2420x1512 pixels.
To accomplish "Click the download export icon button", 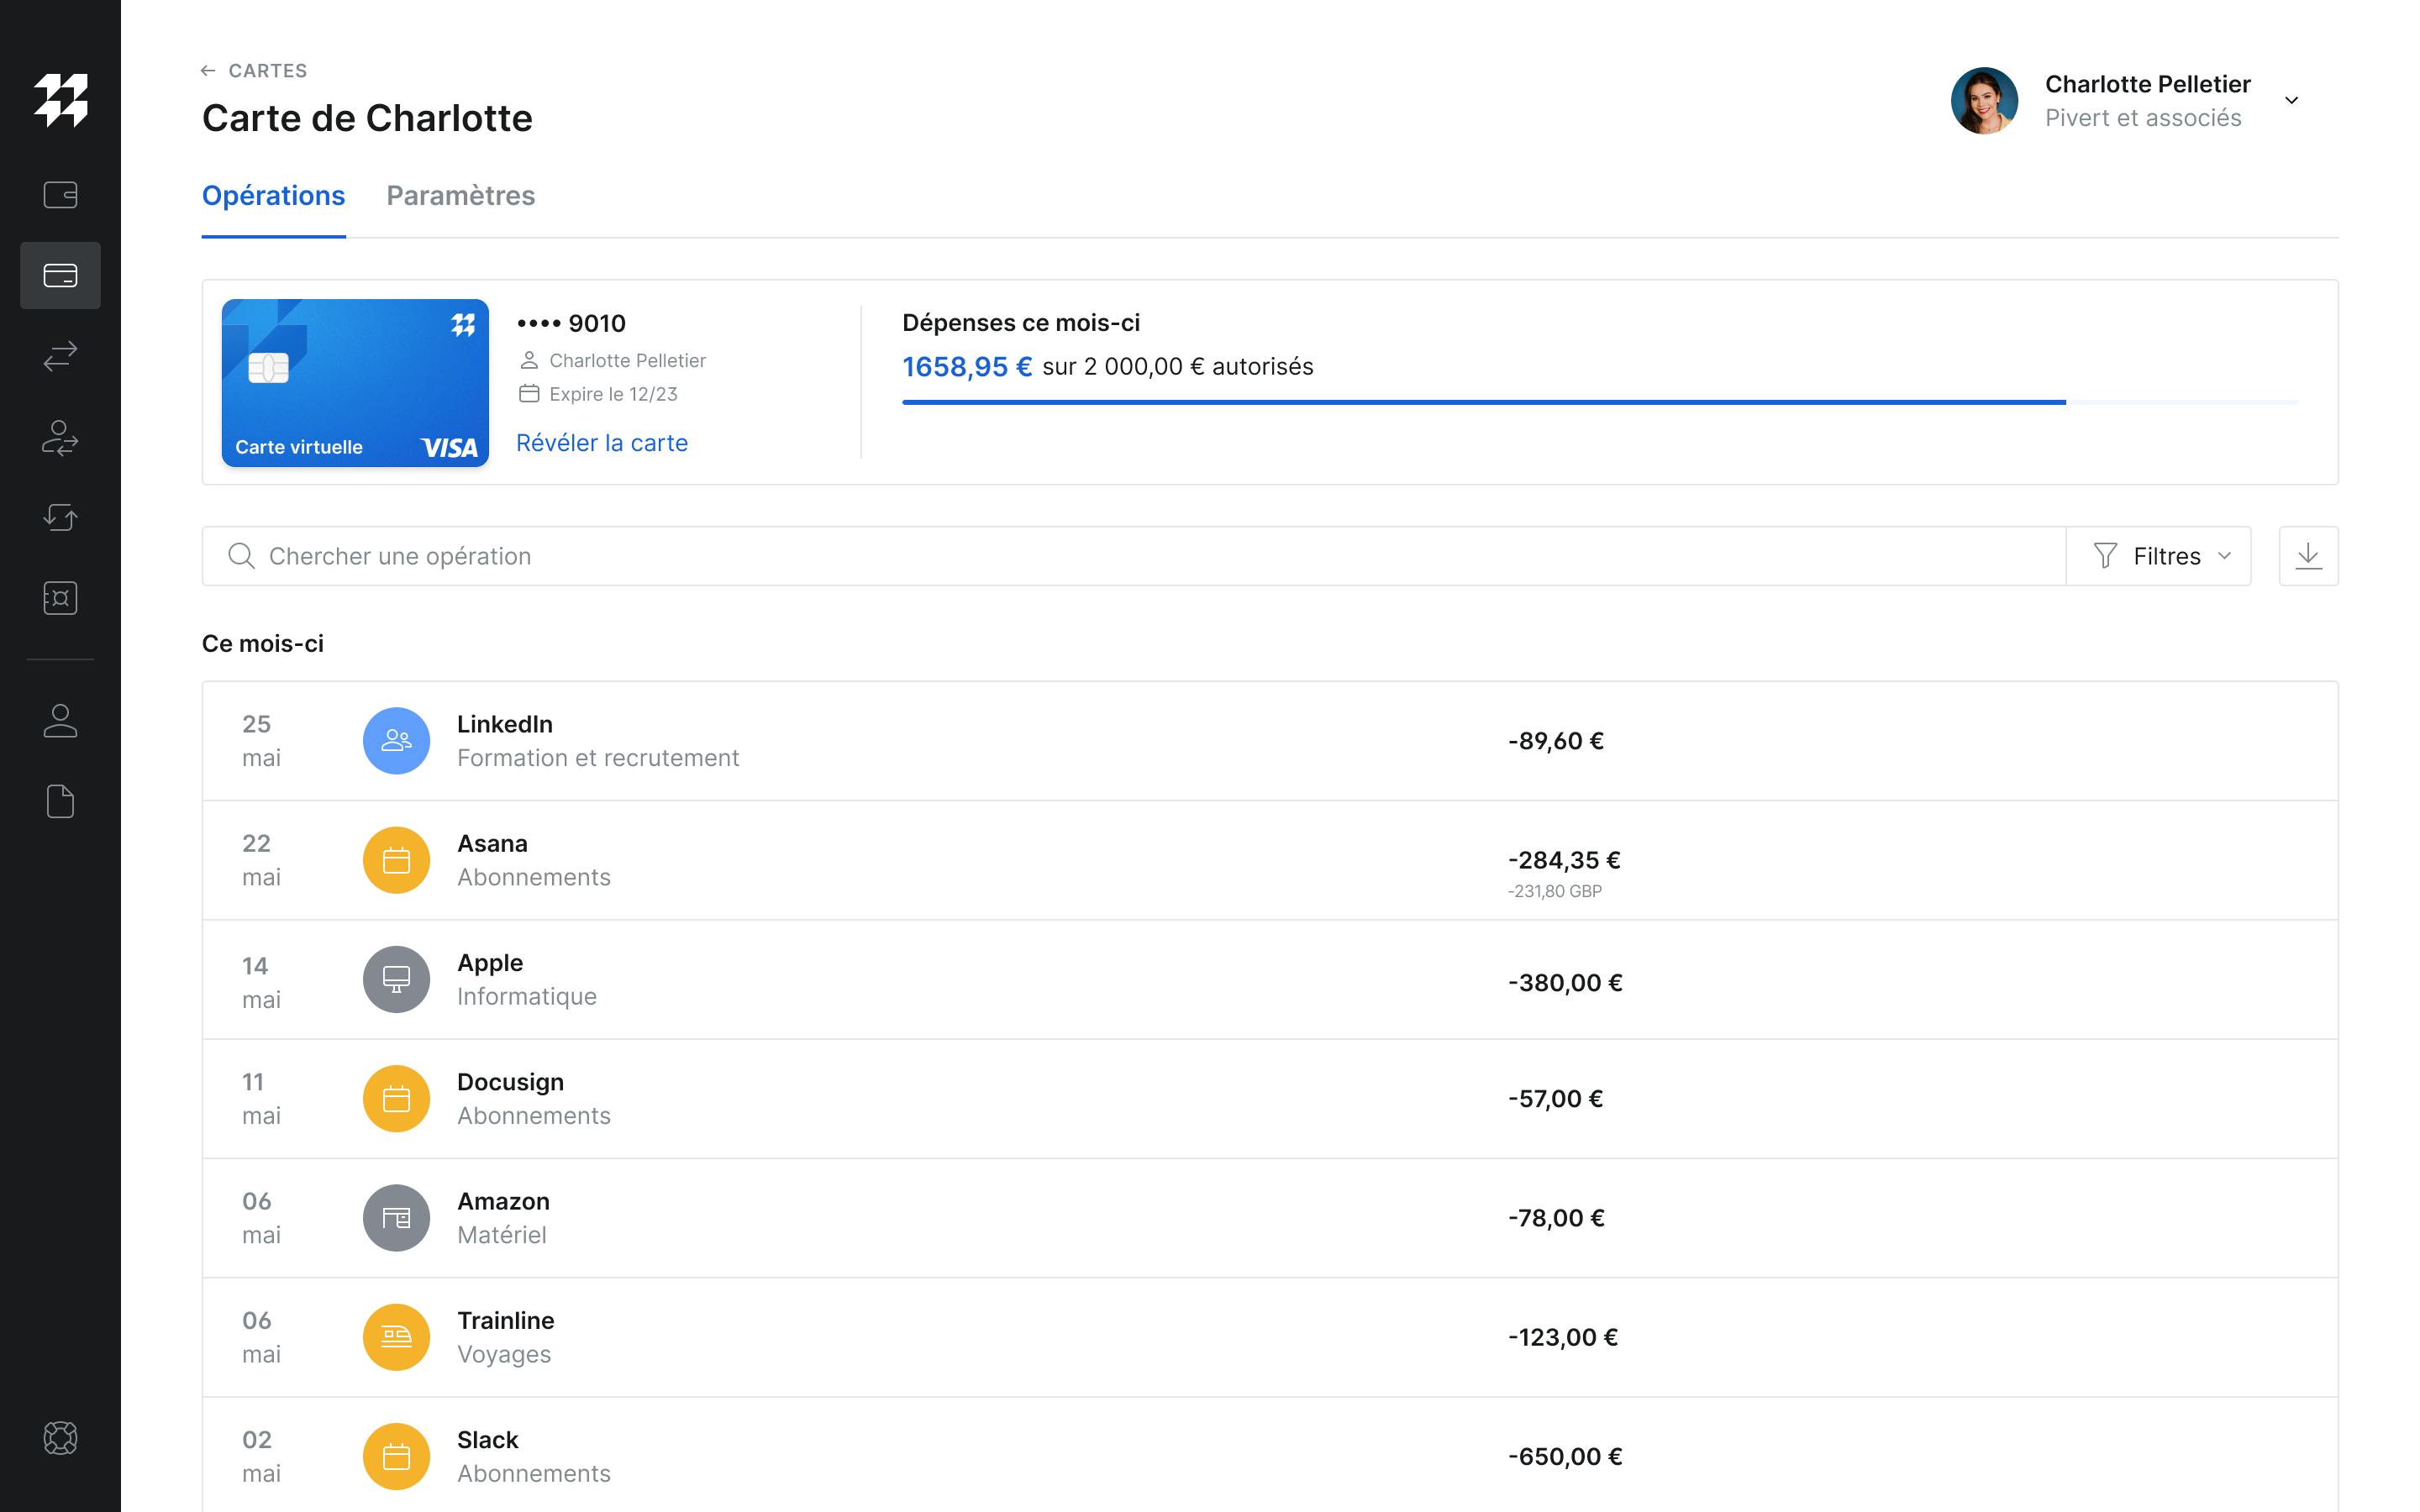I will point(2308,556).
